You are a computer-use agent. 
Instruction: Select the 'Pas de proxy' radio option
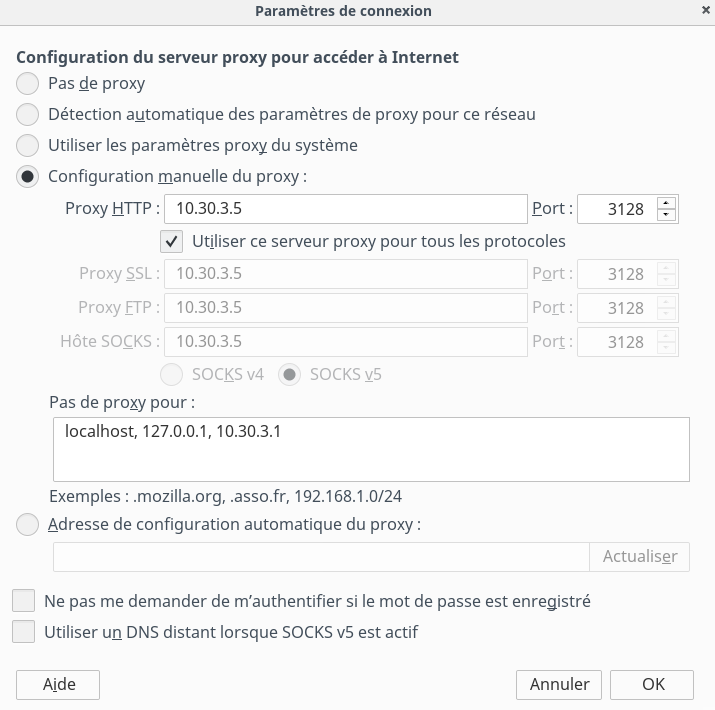(28, 83)
